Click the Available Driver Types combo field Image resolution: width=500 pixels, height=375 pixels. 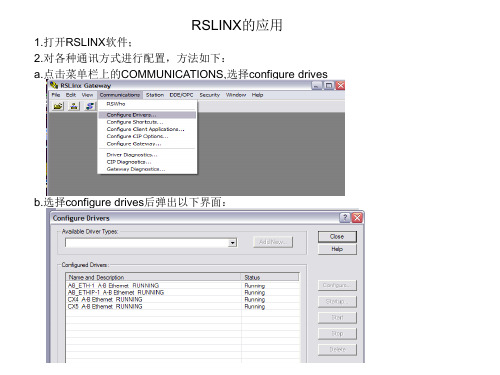(151, 243)
